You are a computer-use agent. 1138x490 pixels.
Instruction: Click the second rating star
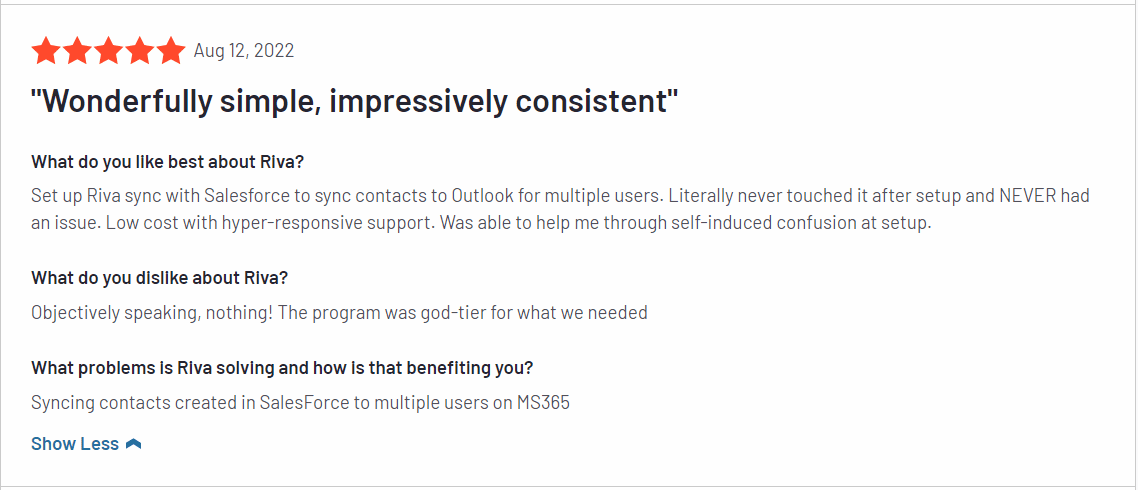tap(77, 50)
